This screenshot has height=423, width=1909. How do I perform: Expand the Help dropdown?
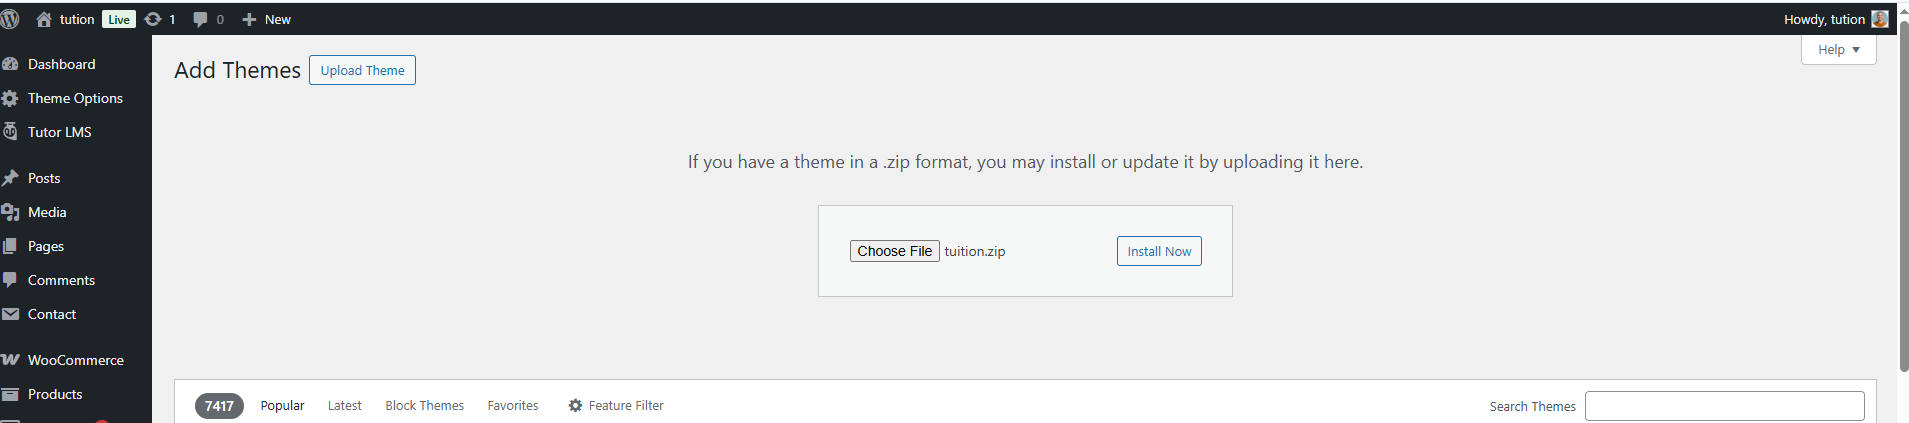pos(1838,50)
